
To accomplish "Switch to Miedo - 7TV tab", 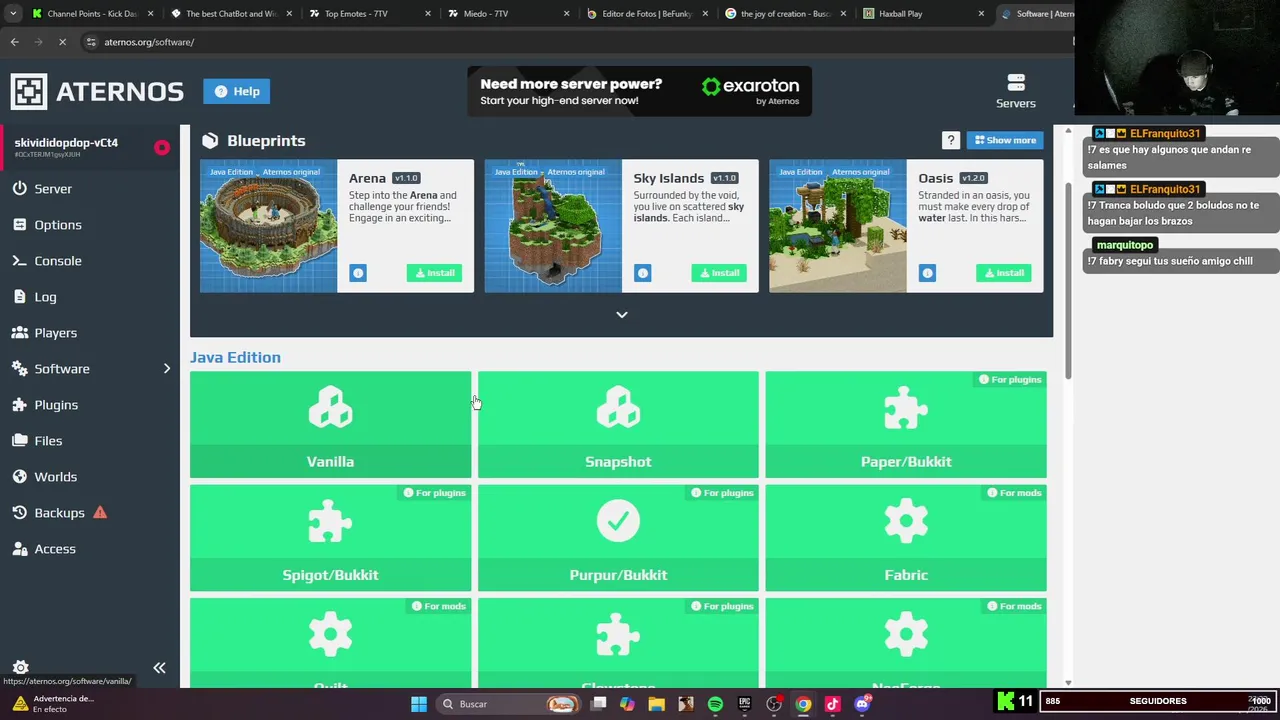I will pyautogui.click(x=506, y=14).
